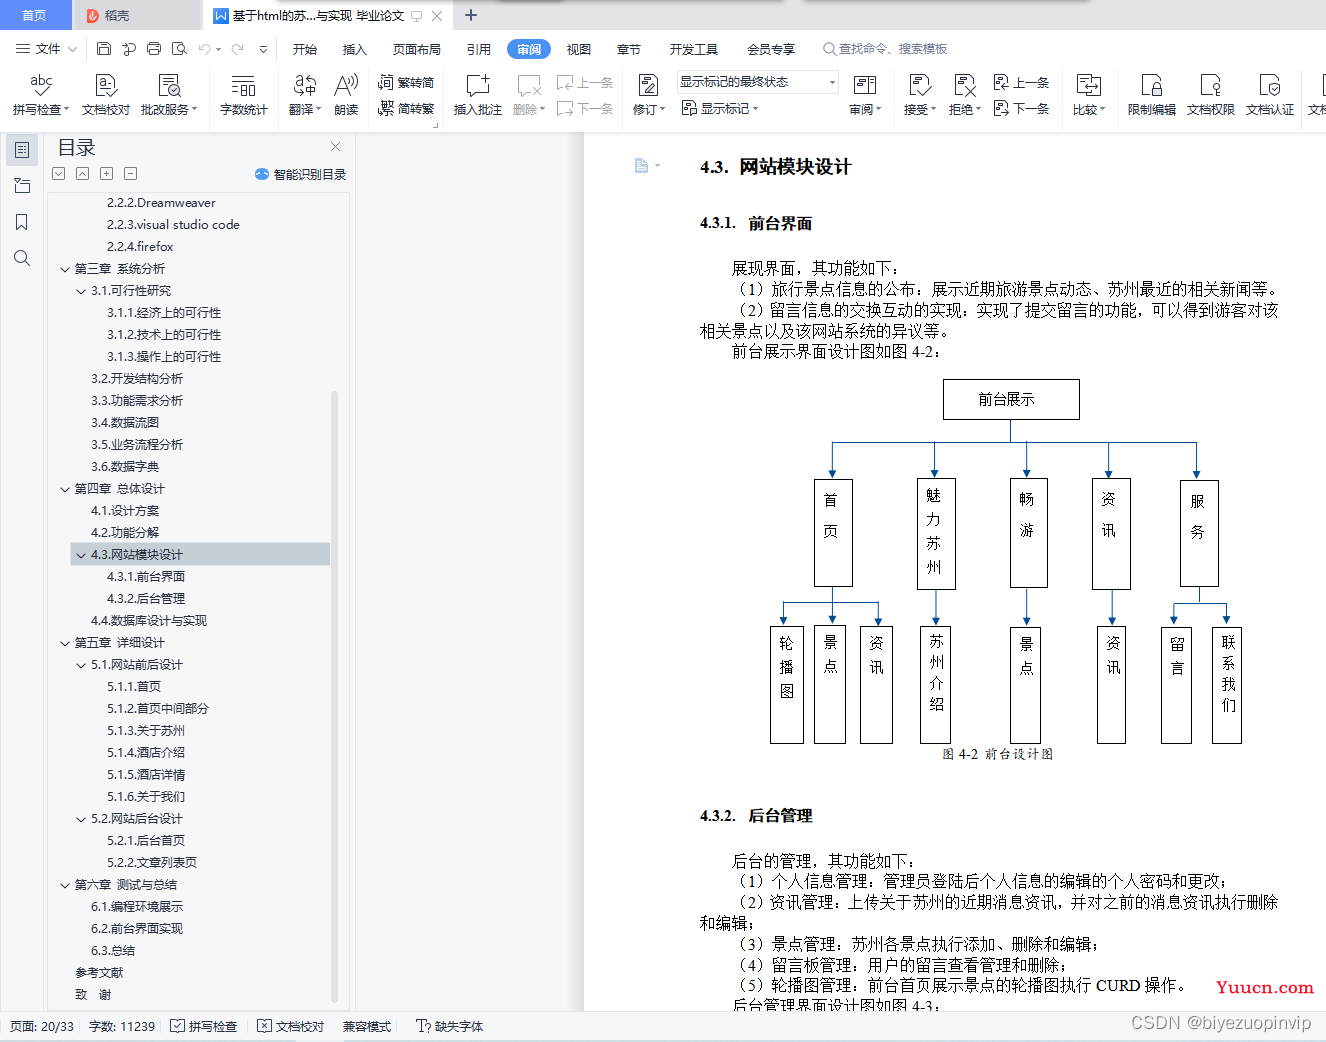
Task: Click the 查找命令、搜索模板 search box
Action: tap(886, 48)
